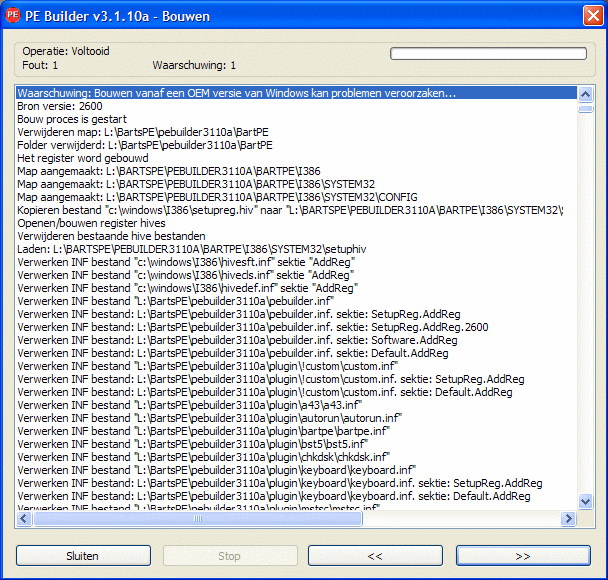Select the a43.inf plugin line

[297, 405]
